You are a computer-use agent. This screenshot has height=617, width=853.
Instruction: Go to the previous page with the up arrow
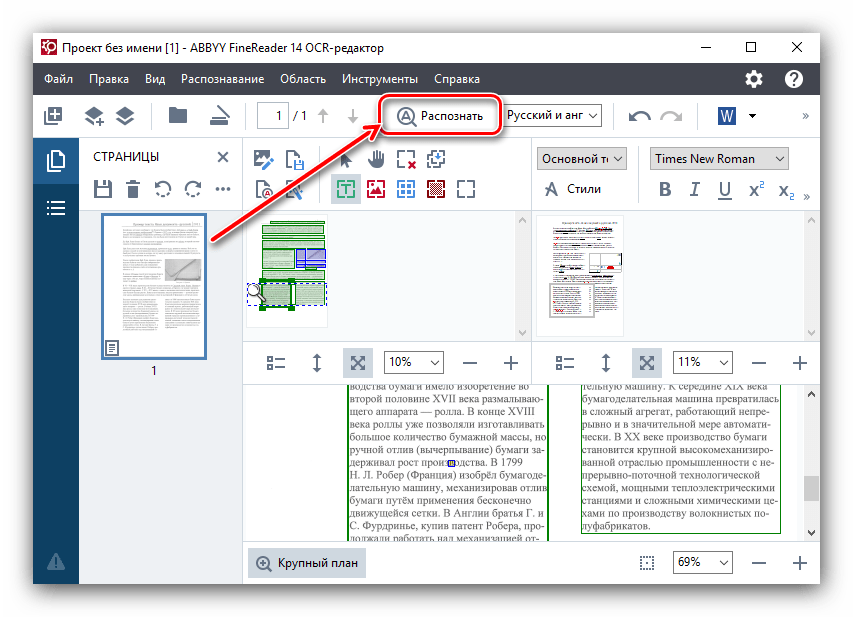pyautogui.click(x=323, y=116)
